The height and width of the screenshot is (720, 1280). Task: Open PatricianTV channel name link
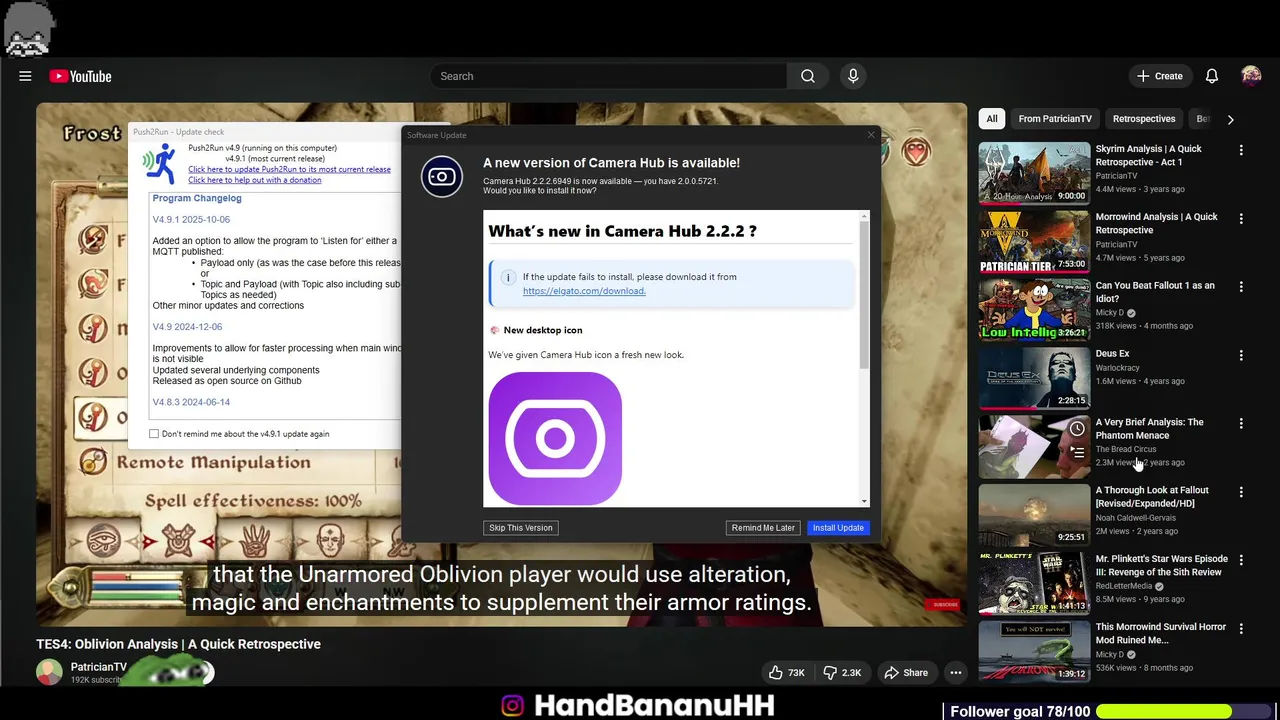(99, 667)
